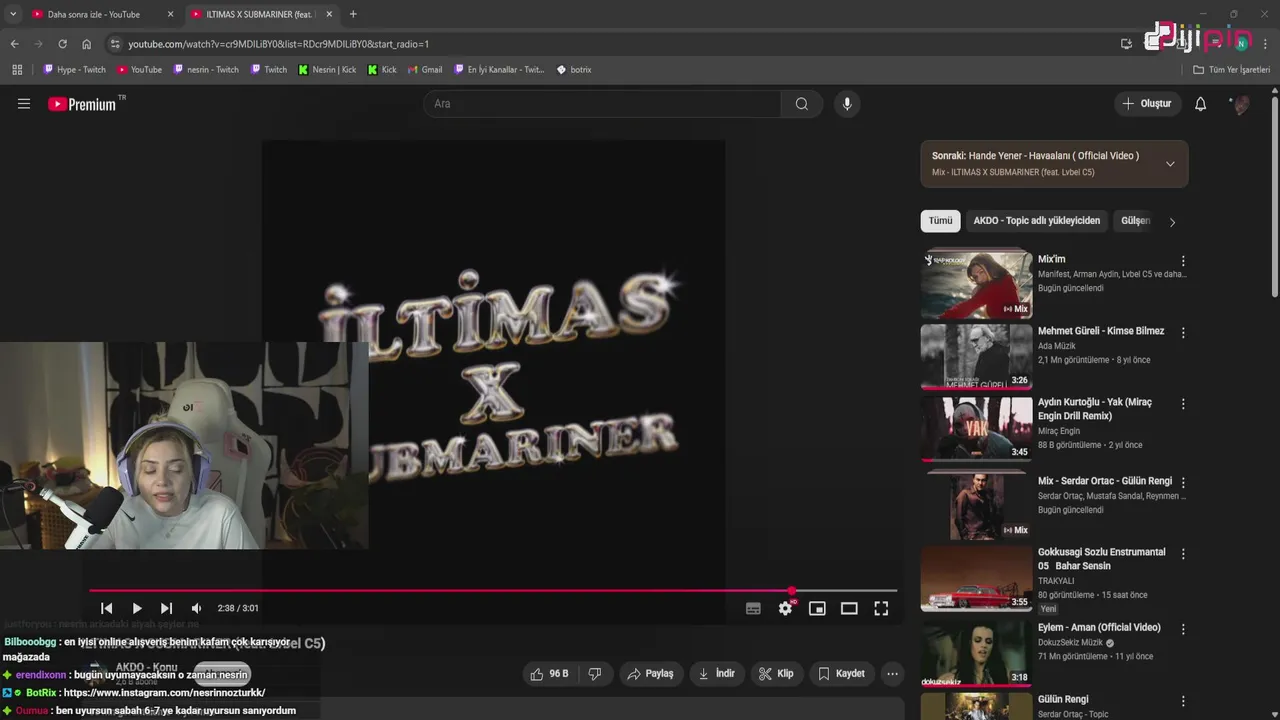Open the apps grid in bookmarks bar
Screen dimensions: 1280x720
(17, 70)
